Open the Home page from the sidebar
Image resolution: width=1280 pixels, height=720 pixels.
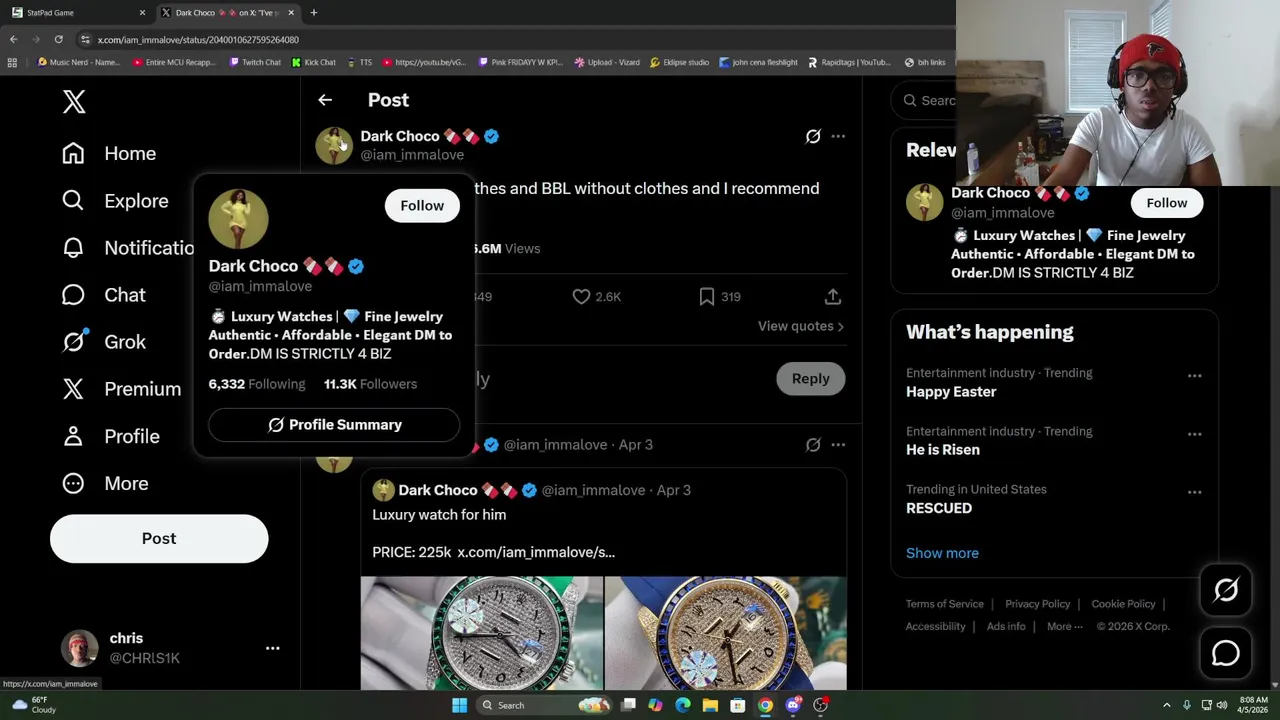coord(109,153)
